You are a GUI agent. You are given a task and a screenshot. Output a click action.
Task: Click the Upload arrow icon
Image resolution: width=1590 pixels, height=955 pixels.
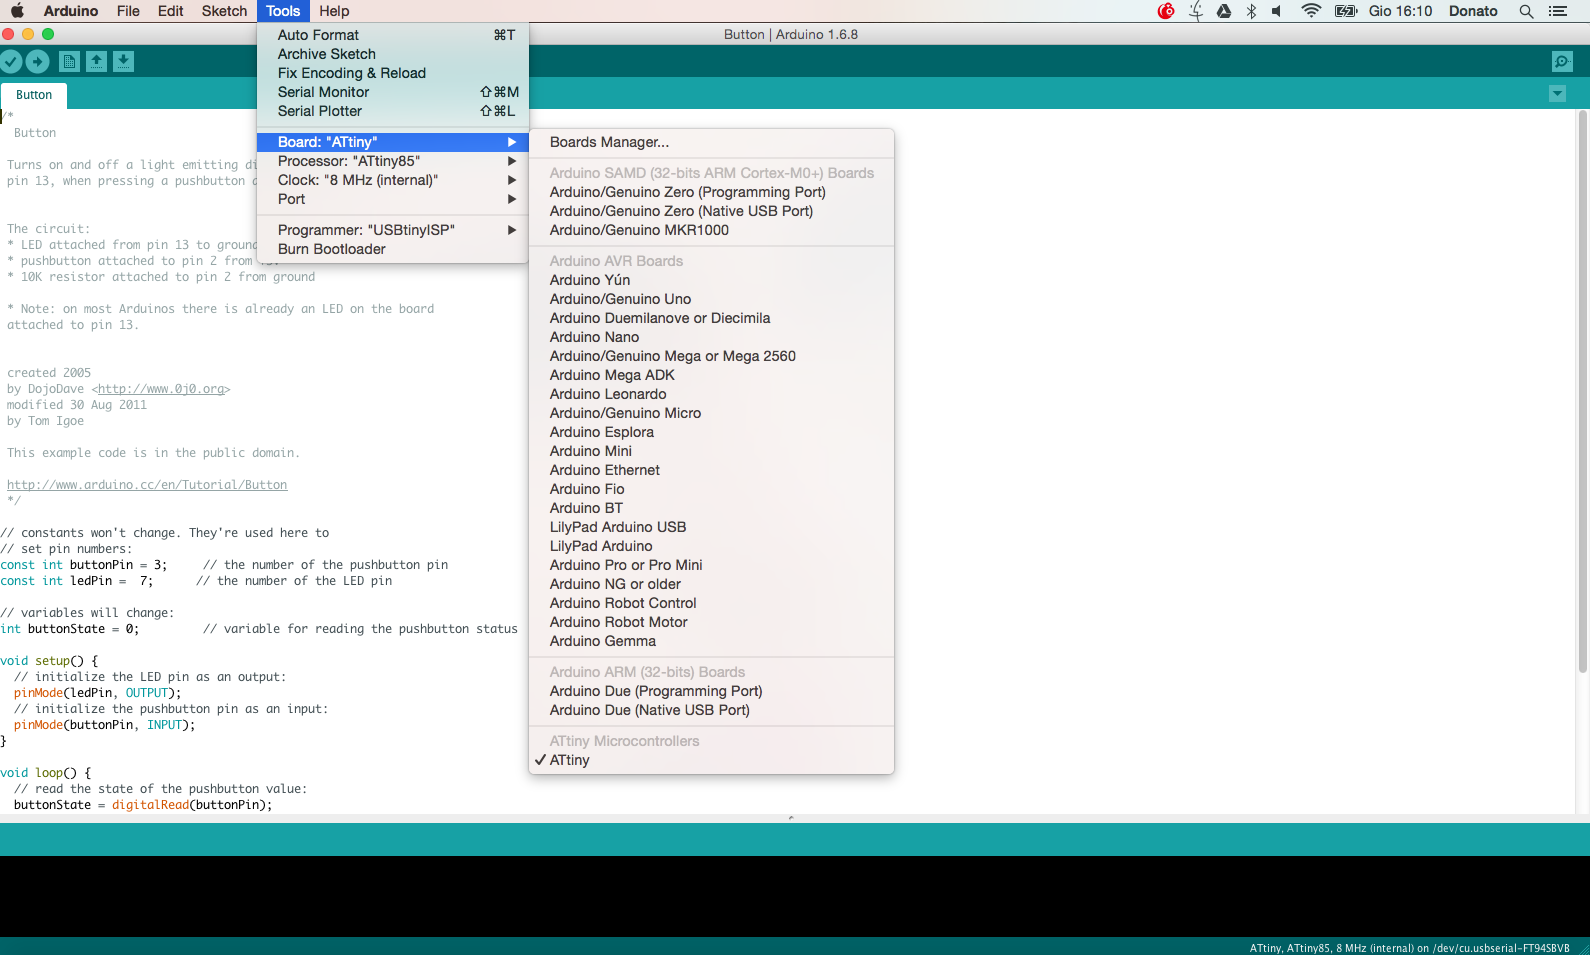point(37,62)
